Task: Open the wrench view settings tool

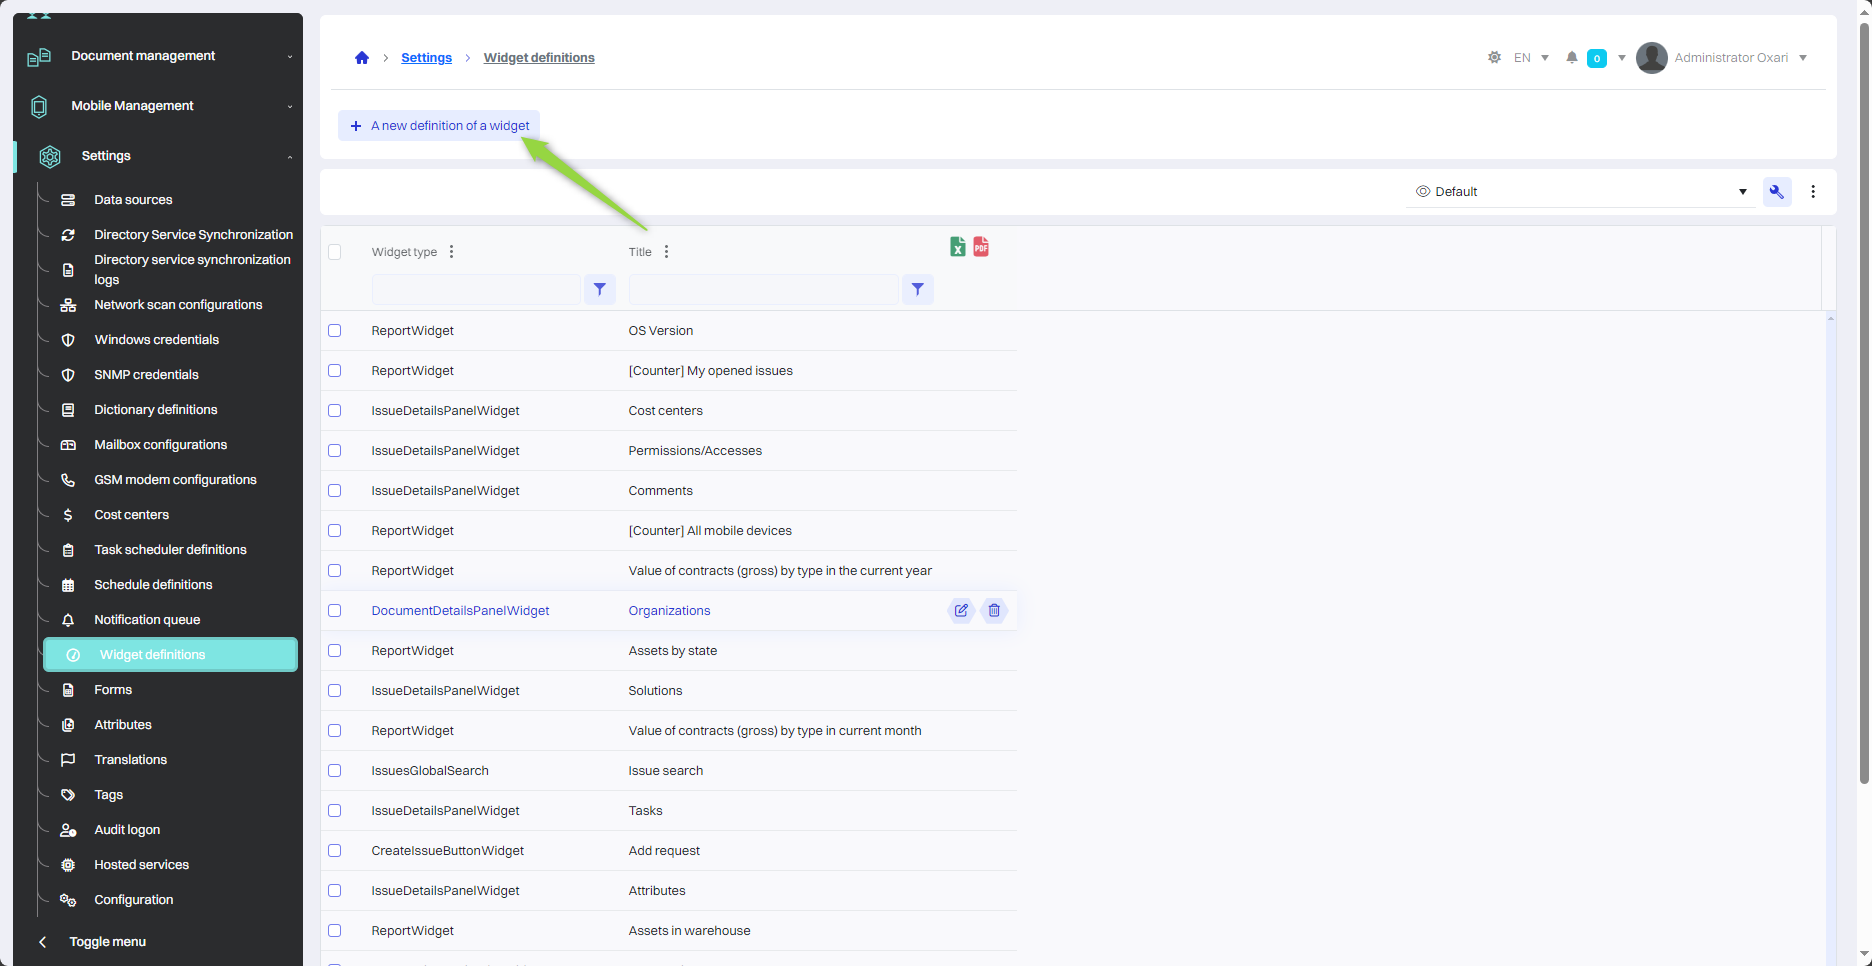Action: (1777, 192)
